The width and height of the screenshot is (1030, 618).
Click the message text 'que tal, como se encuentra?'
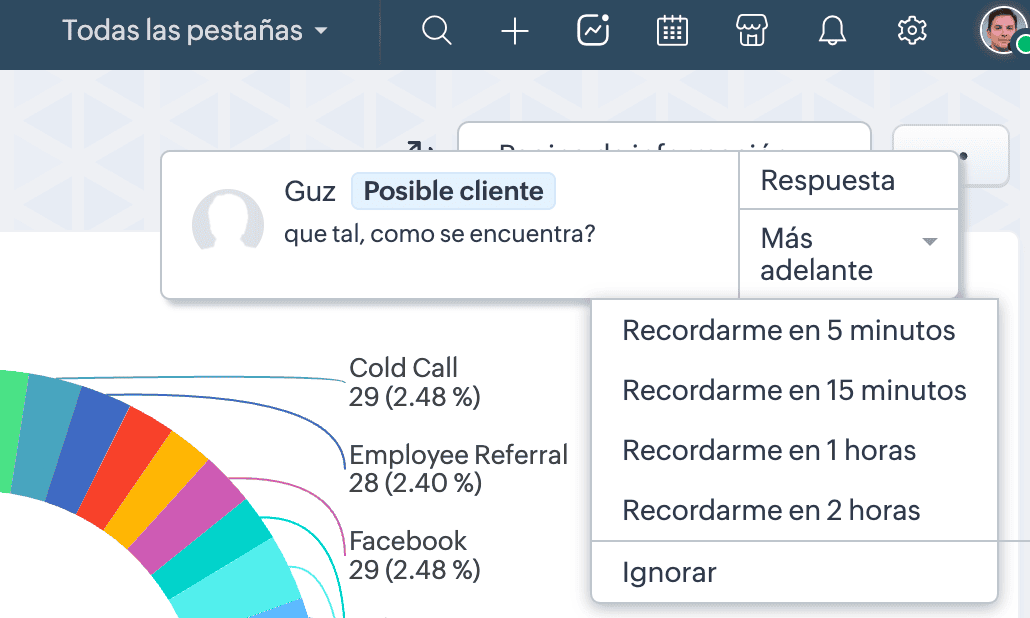[x=439, y=233]
